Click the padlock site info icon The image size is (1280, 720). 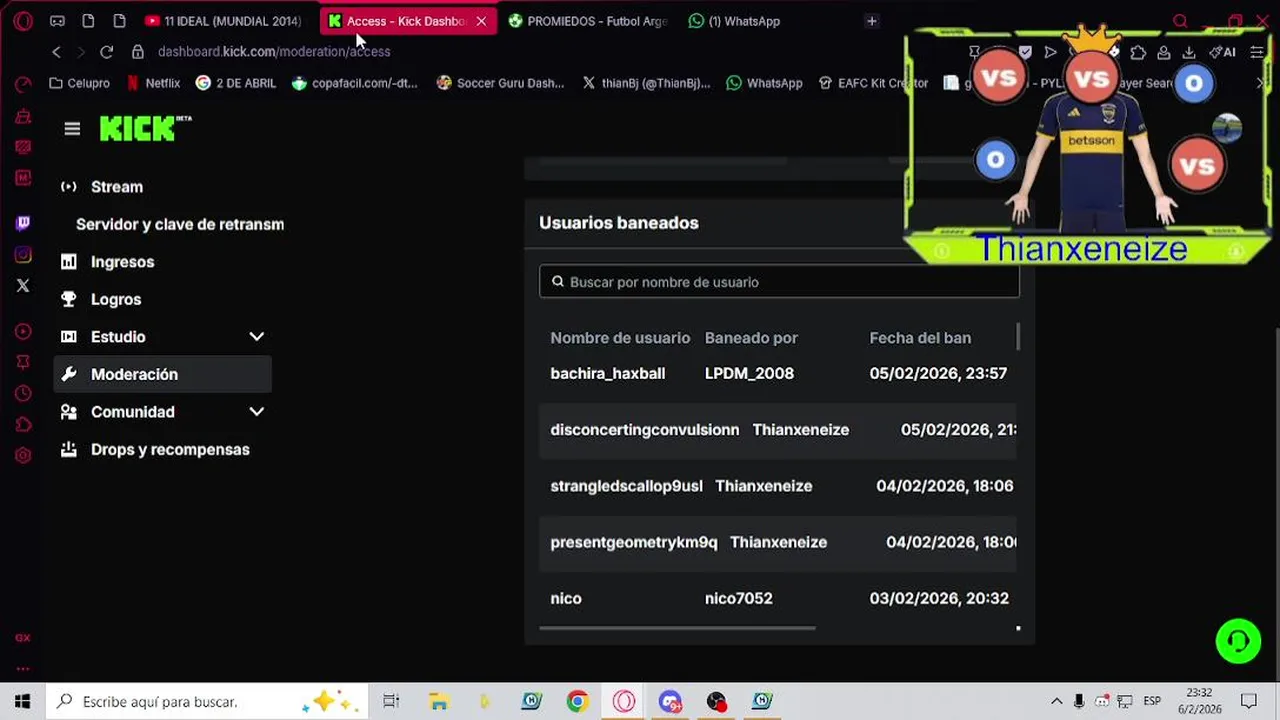coord(138,52)
